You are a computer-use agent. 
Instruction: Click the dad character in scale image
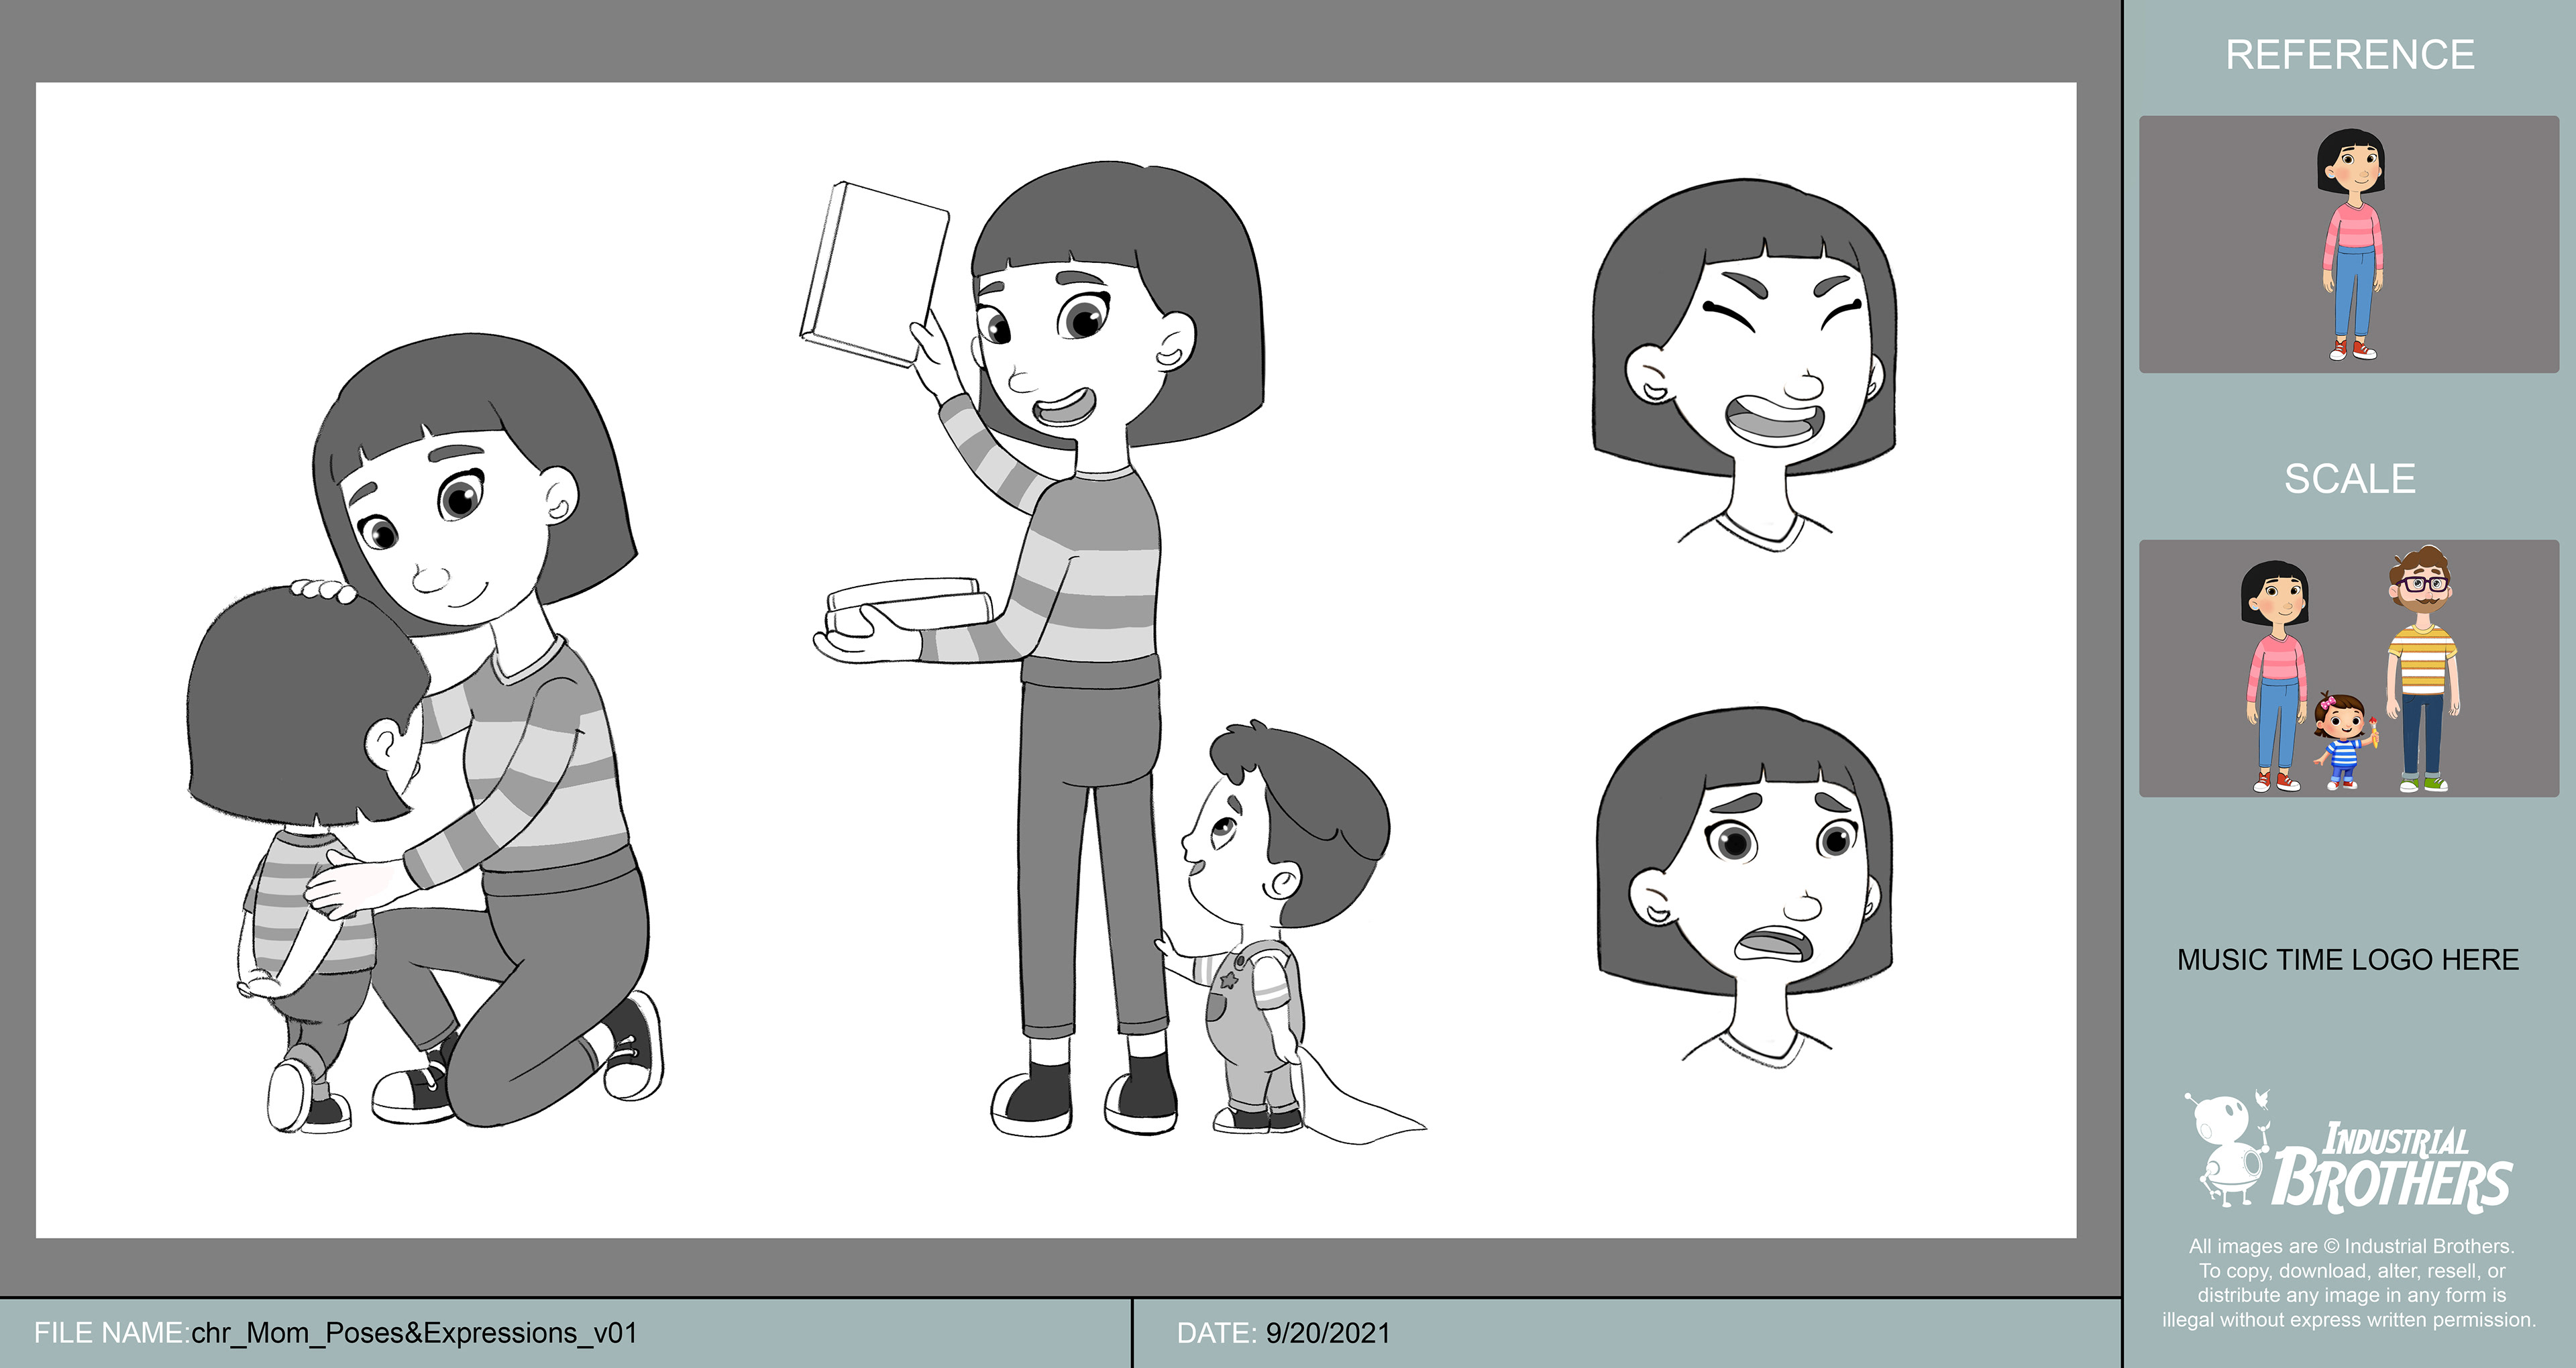[2423, 669]
